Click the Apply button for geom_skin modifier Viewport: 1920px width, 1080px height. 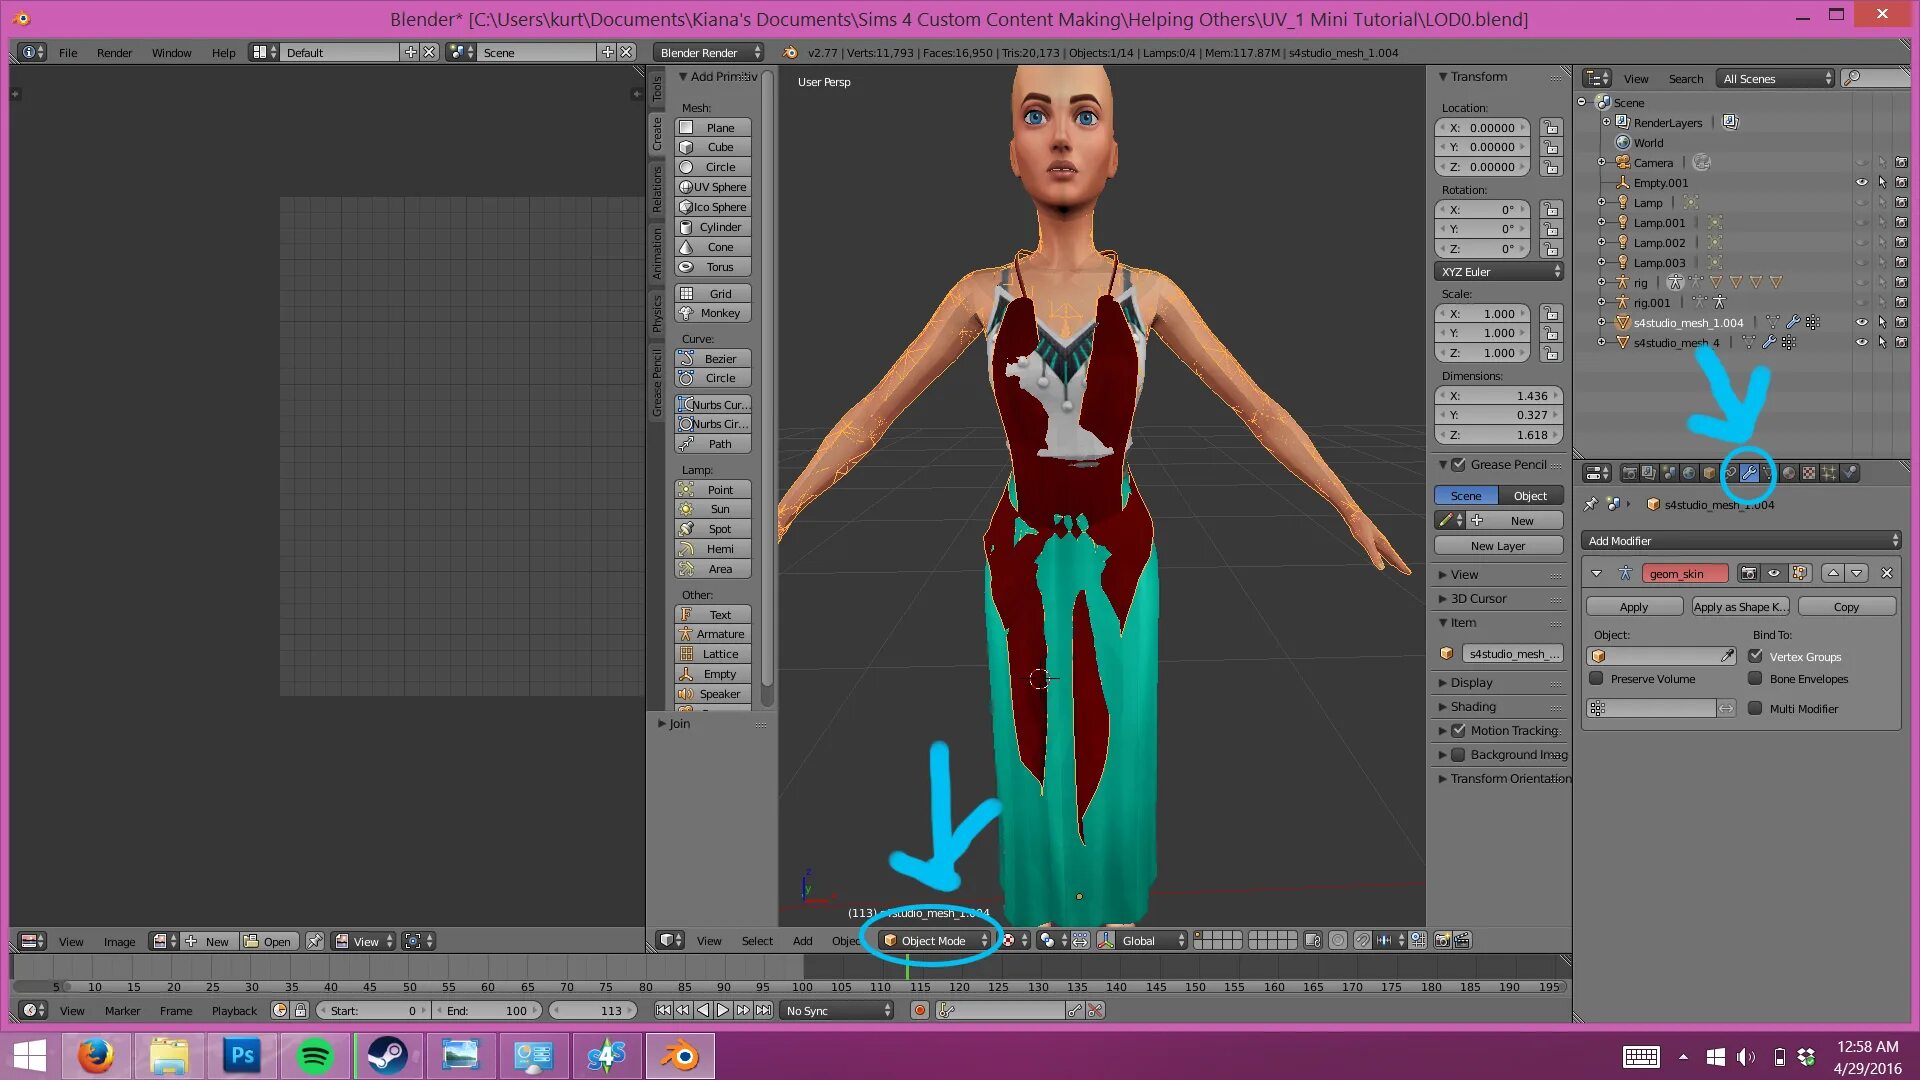[1632, 606]
